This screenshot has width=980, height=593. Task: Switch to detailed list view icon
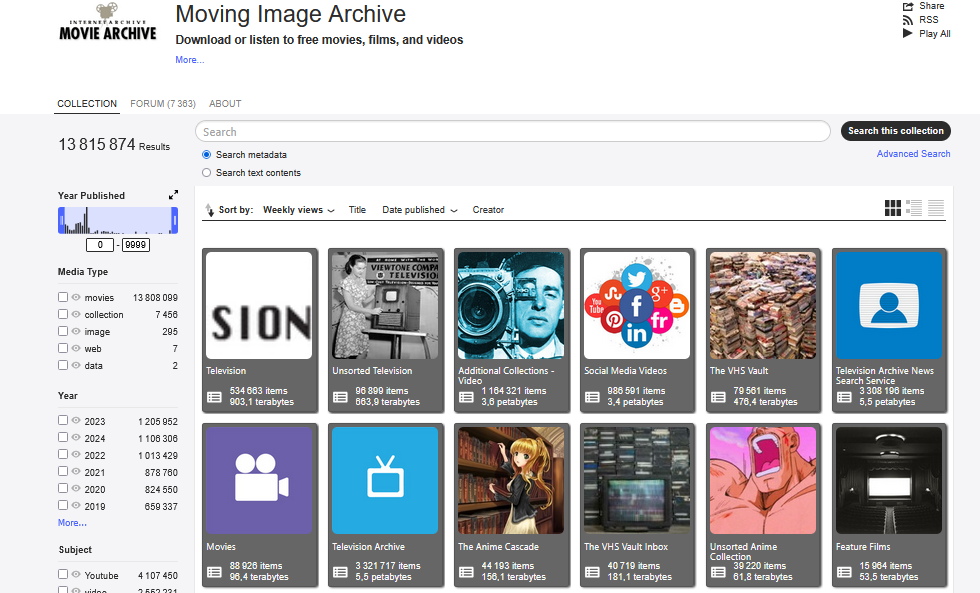point(914,208)
